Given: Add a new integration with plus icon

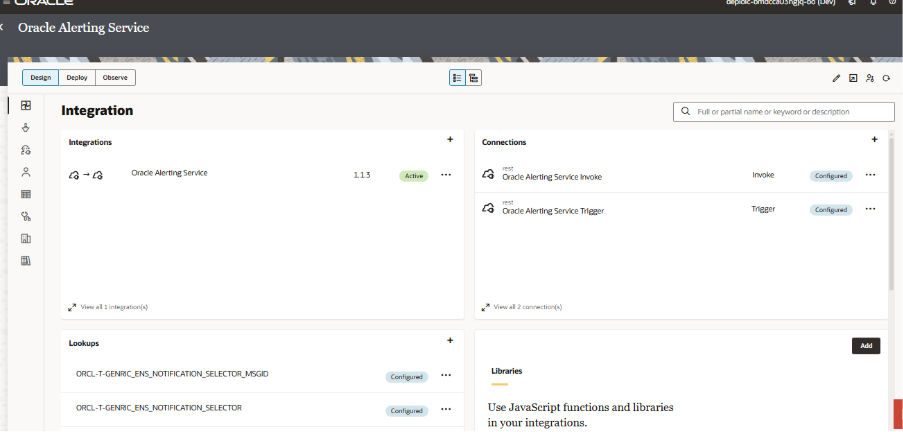Looking at the screenshot, I should point(450,139).
